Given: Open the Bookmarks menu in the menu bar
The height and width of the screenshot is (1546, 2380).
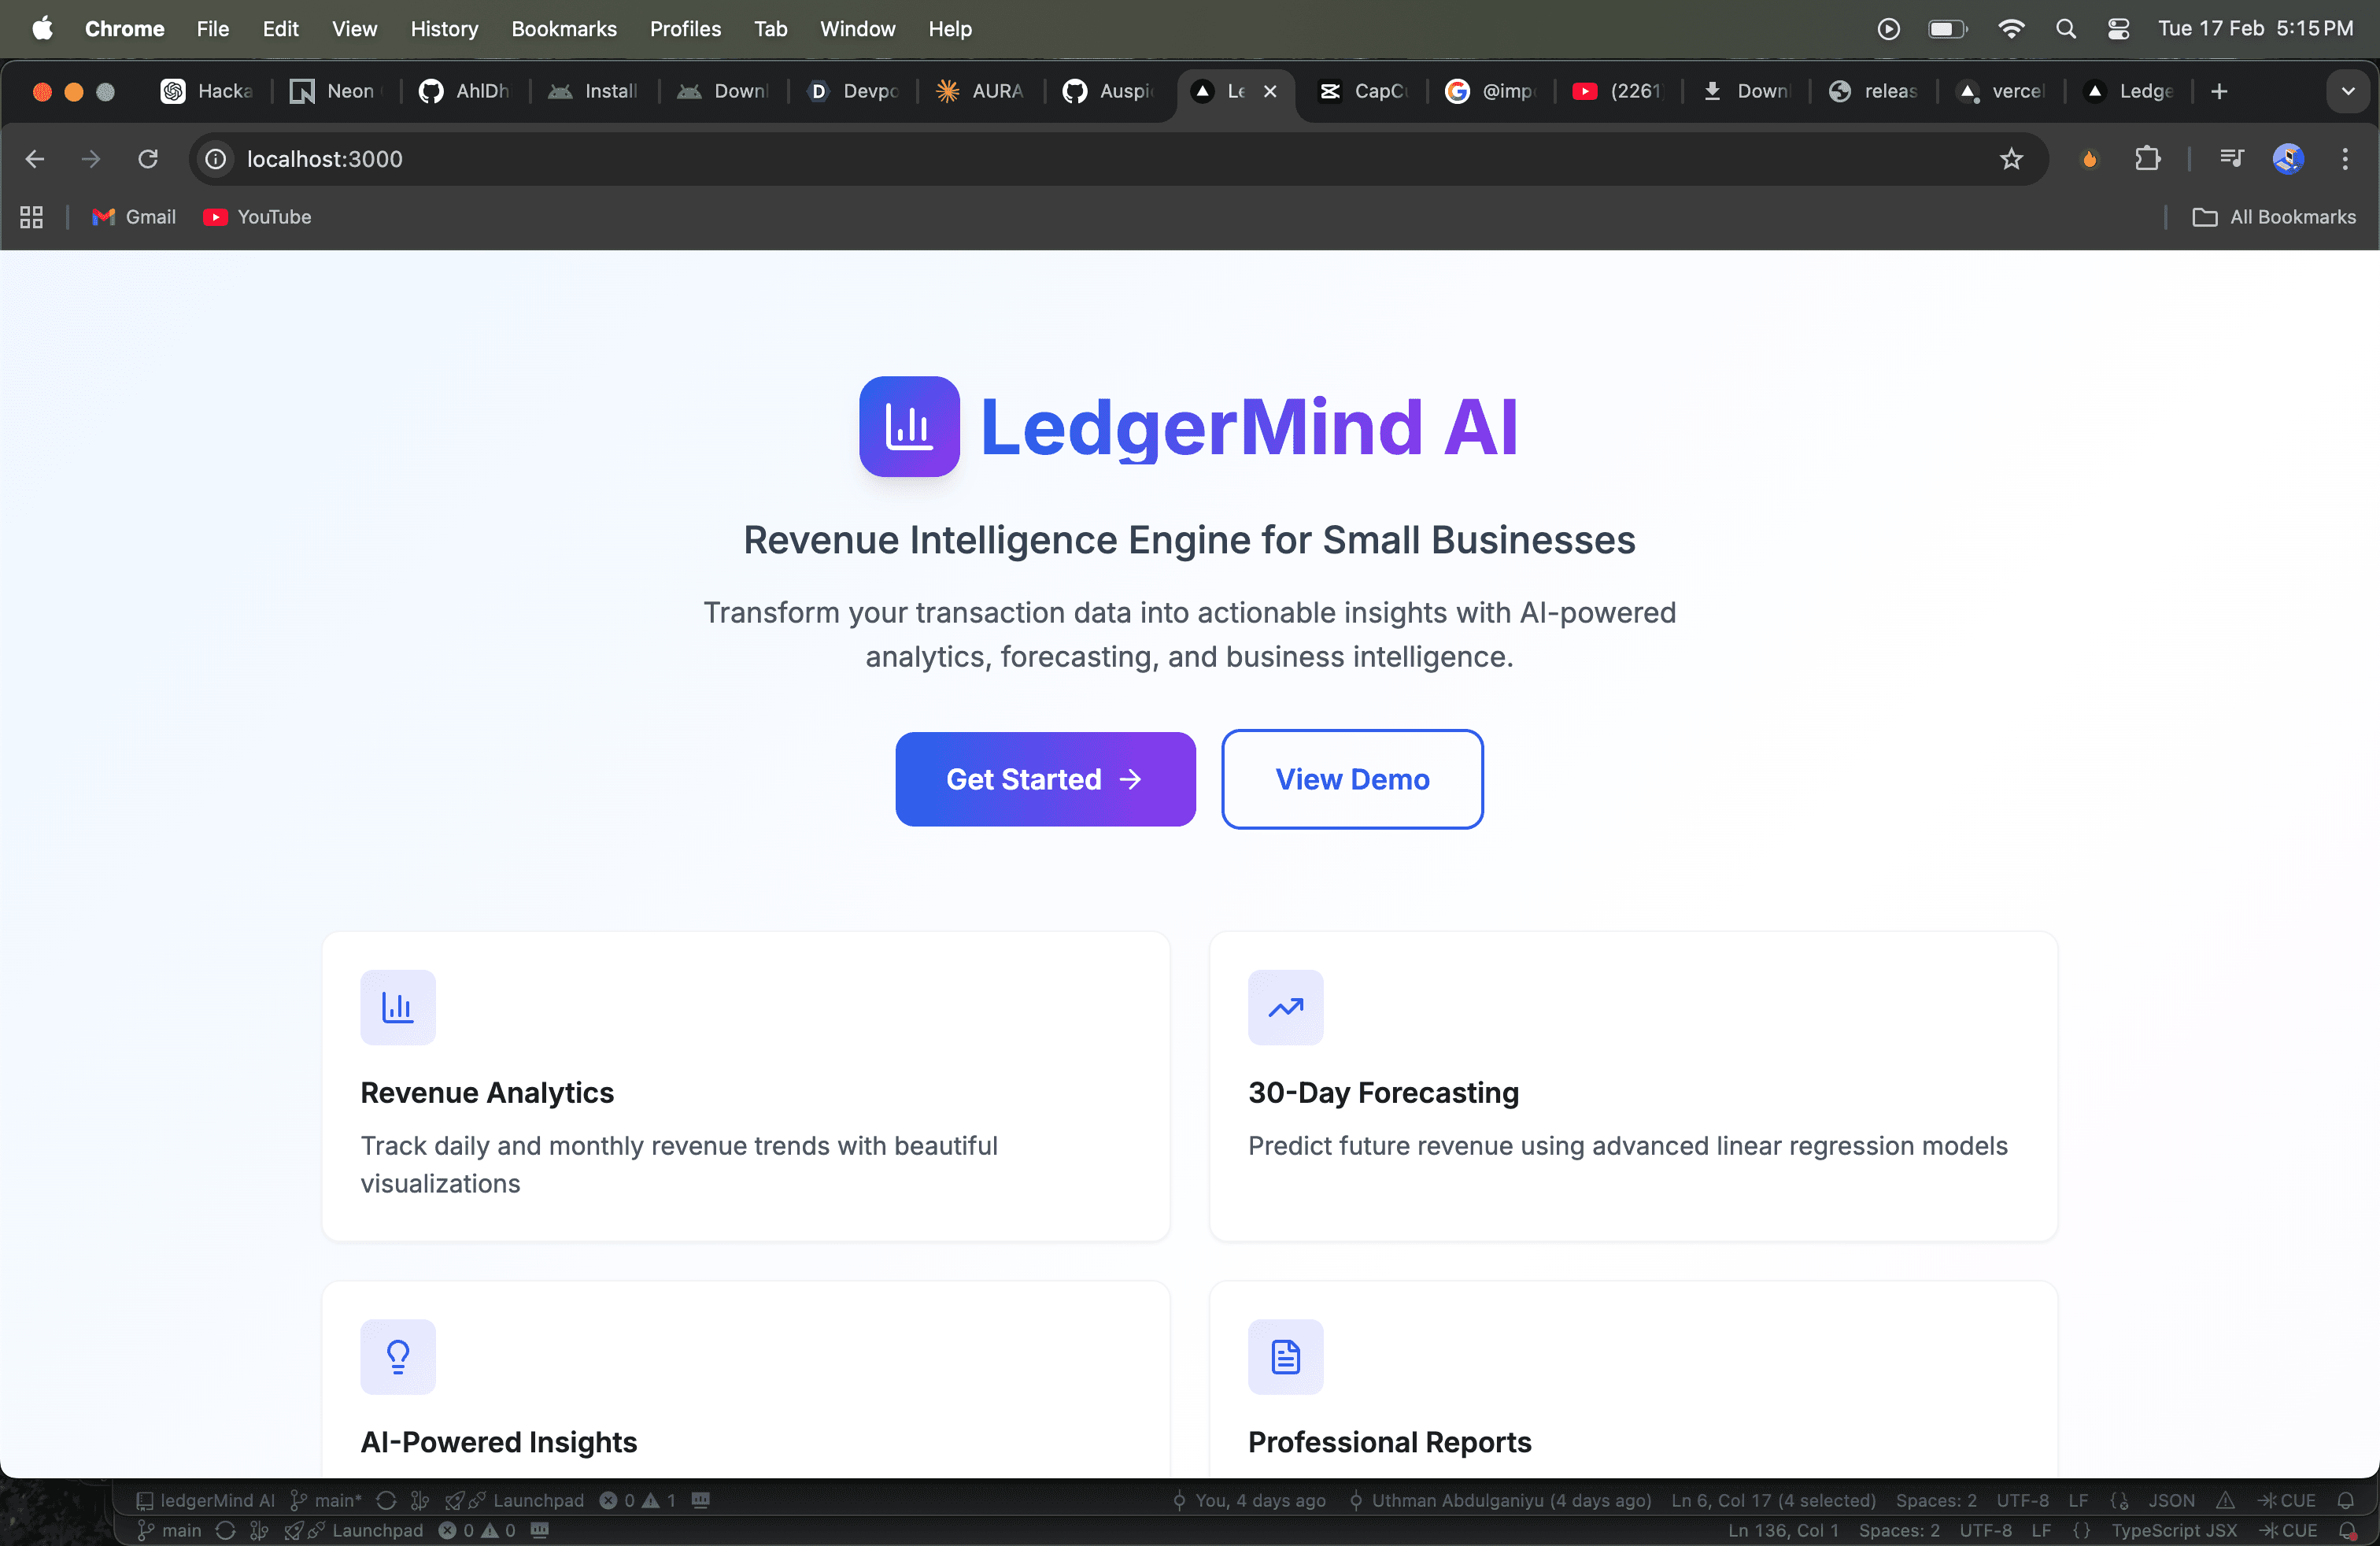Looking at the screenshot, I should tap(564, 28).
